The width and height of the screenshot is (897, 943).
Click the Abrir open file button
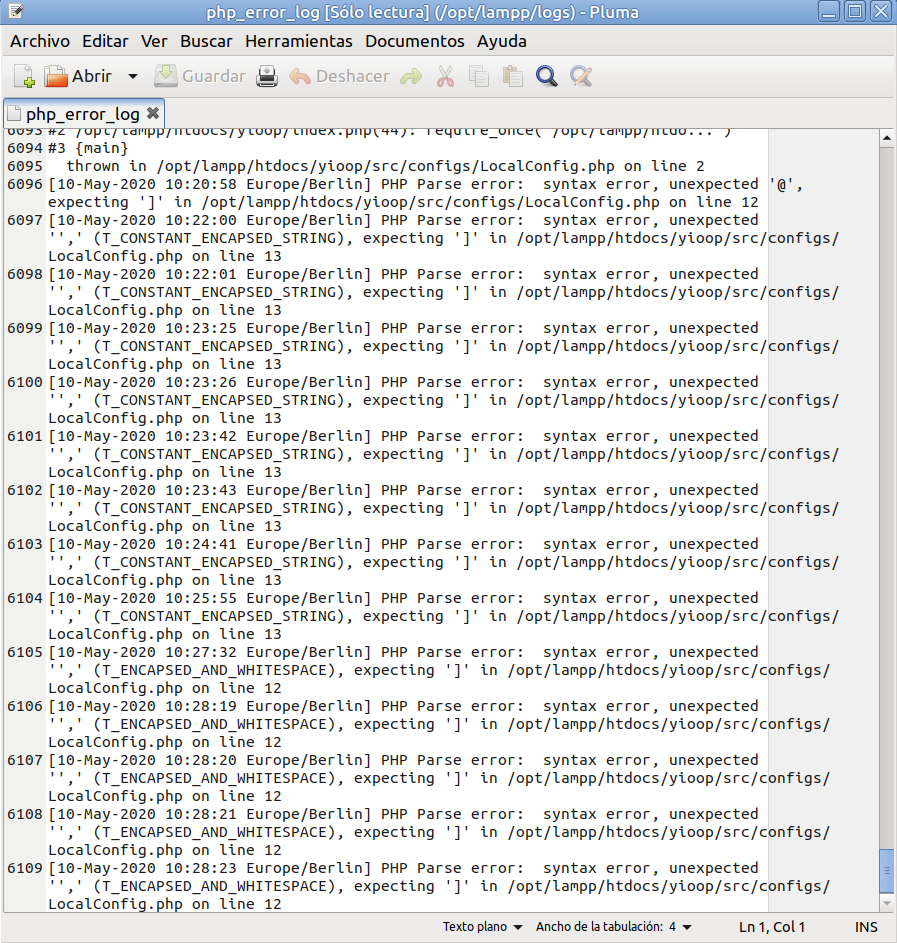78,76
